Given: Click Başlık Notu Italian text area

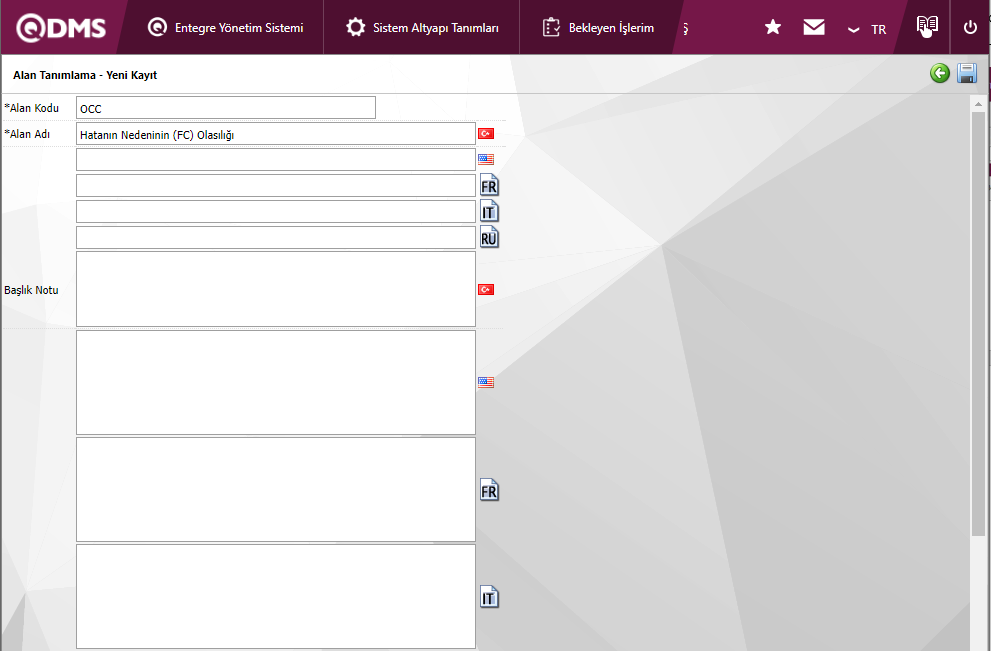Looking at the screenshot, I should 276,596.
